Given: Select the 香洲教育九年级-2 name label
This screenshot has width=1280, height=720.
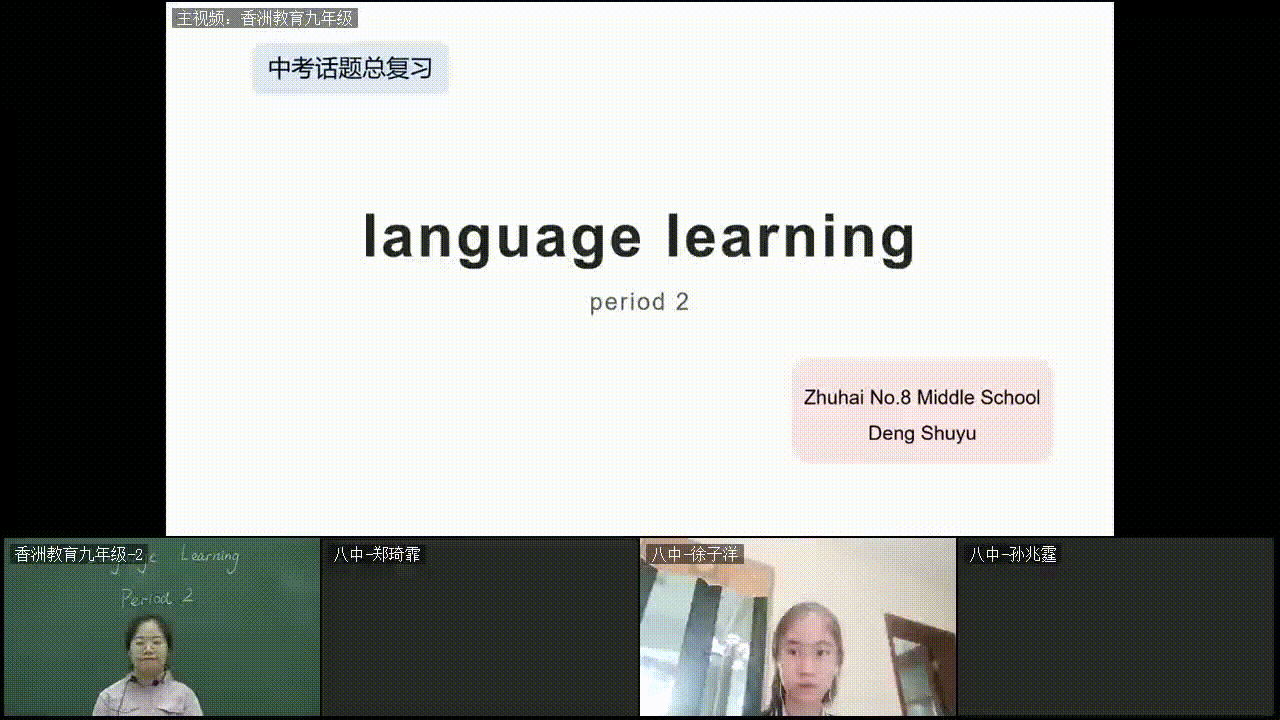Looking at the screenshot, I should (79, 554).
